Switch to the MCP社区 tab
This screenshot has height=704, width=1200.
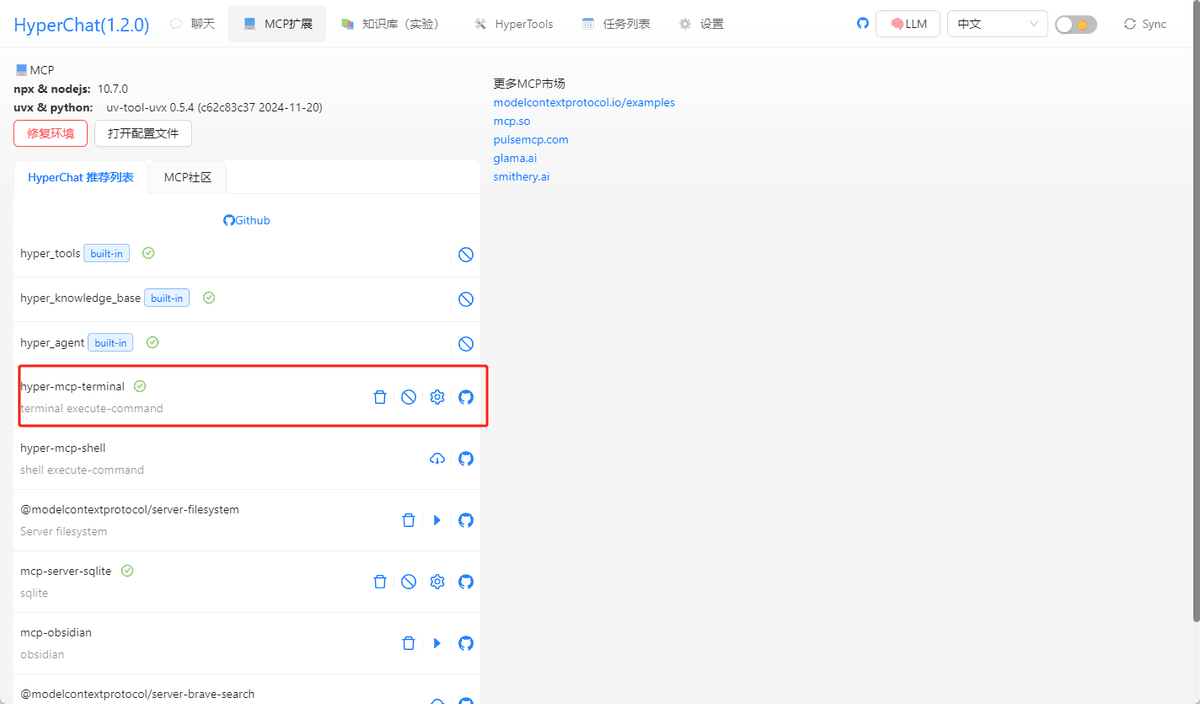point(188,178)
